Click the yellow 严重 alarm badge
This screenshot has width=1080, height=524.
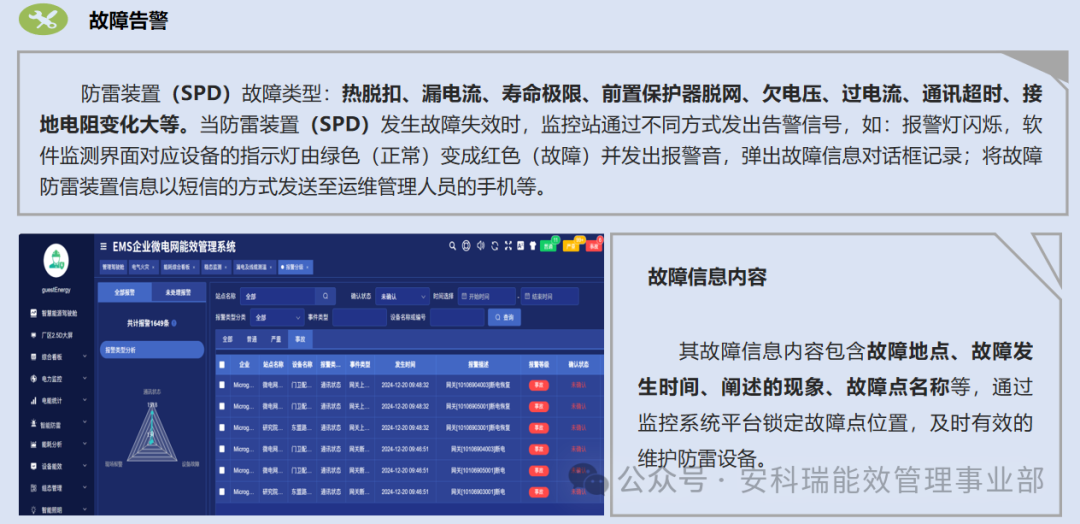pos(571,245)
